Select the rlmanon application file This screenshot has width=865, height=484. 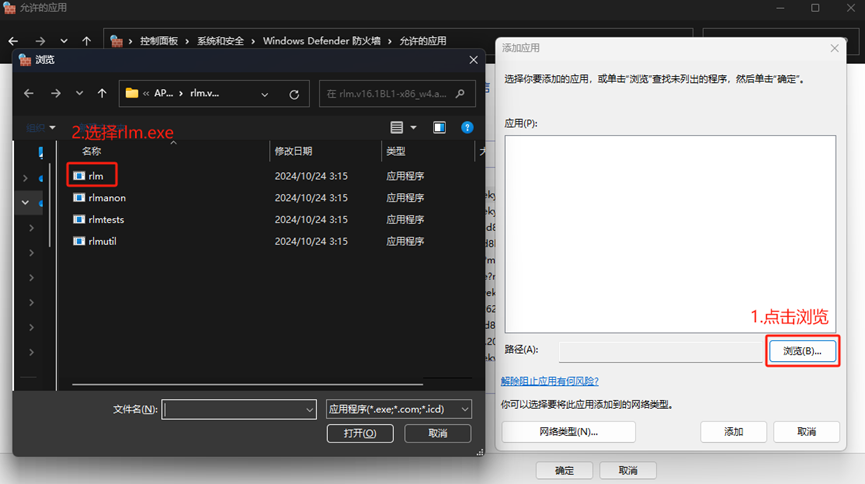click(107, 198)
